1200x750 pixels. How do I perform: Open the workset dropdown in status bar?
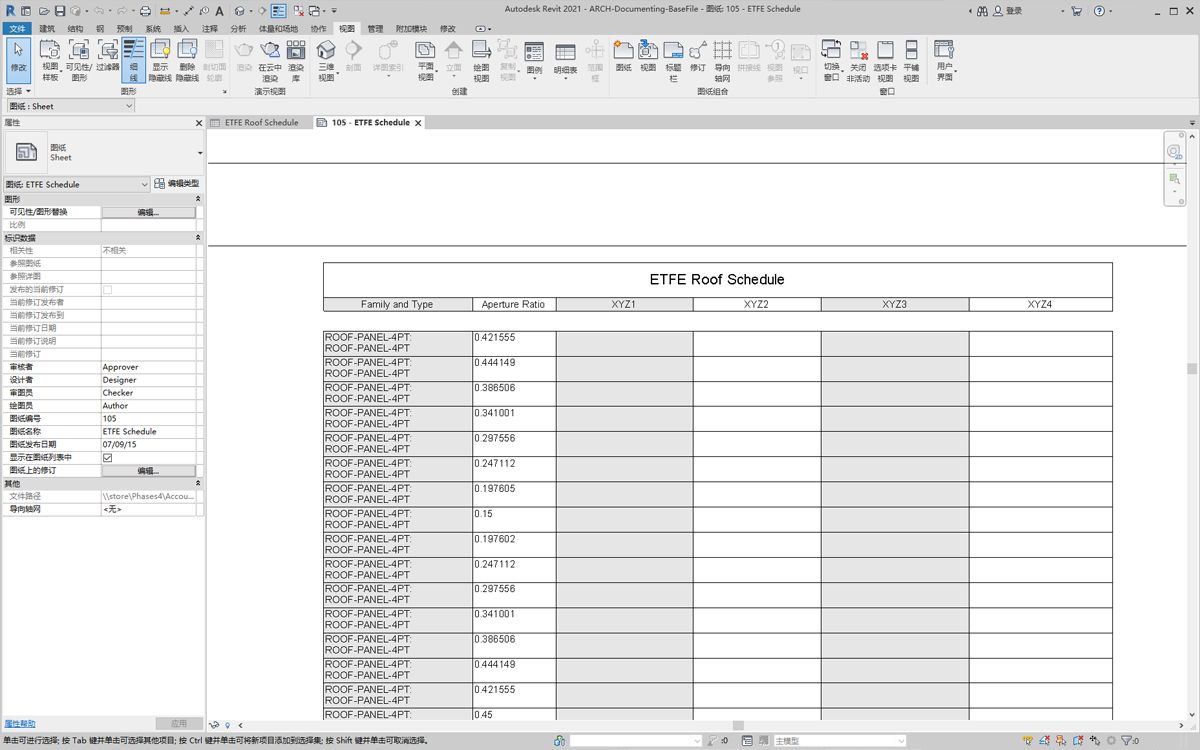tap(636, 741)
